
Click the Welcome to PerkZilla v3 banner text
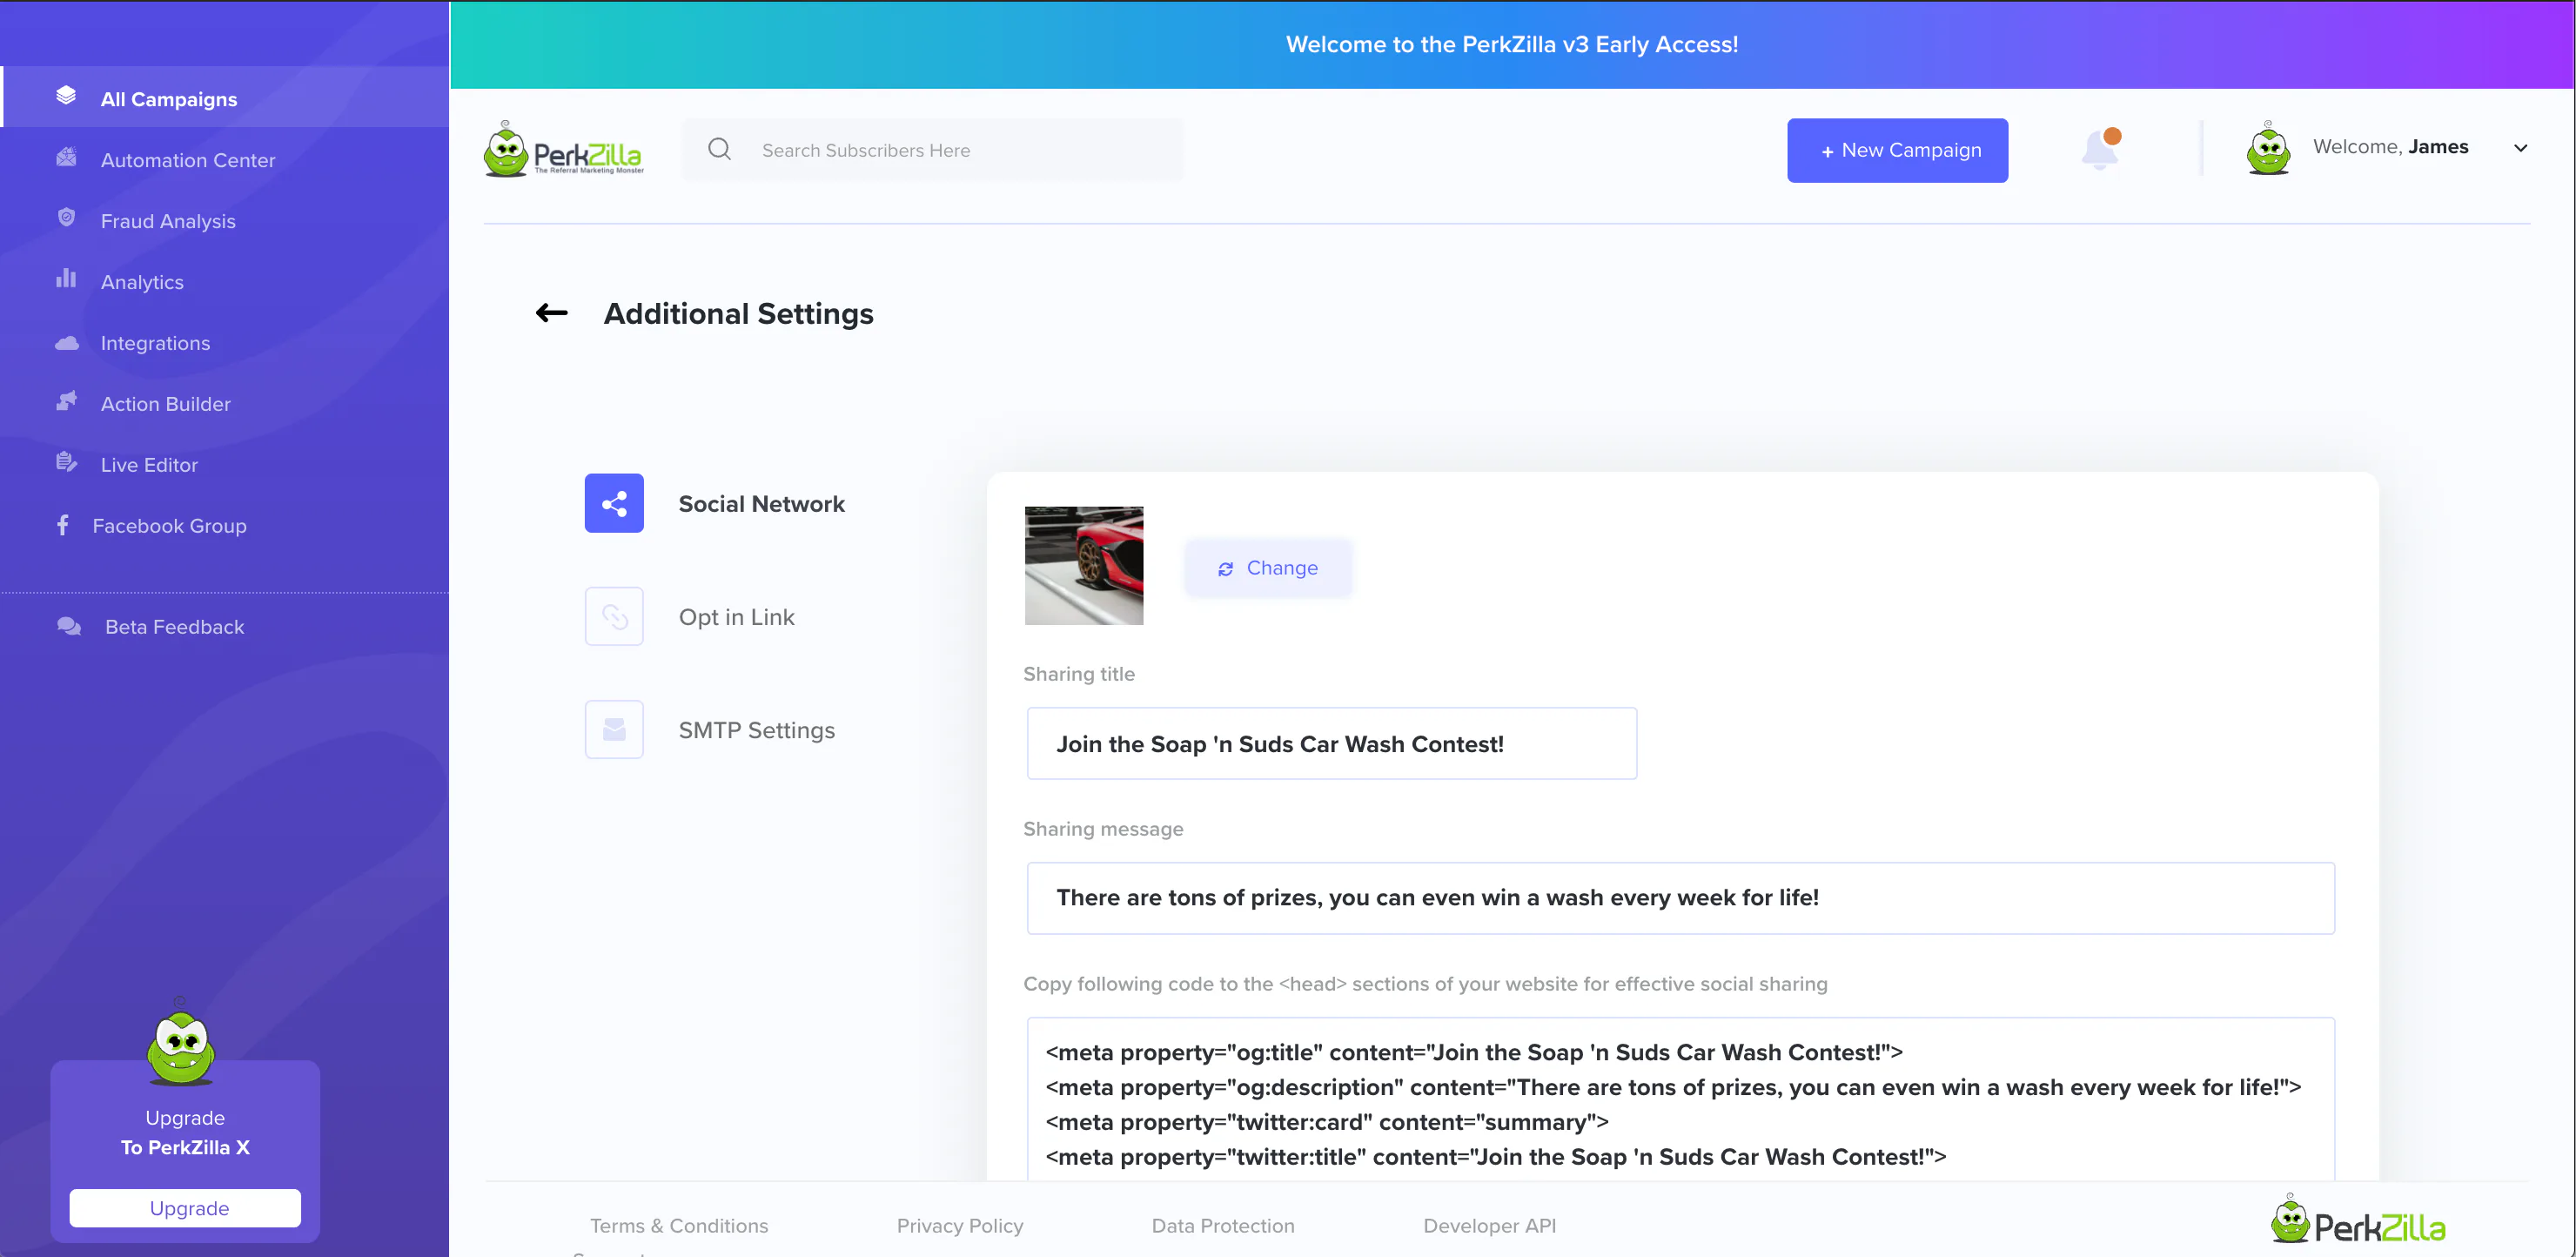coord(1512,44)
